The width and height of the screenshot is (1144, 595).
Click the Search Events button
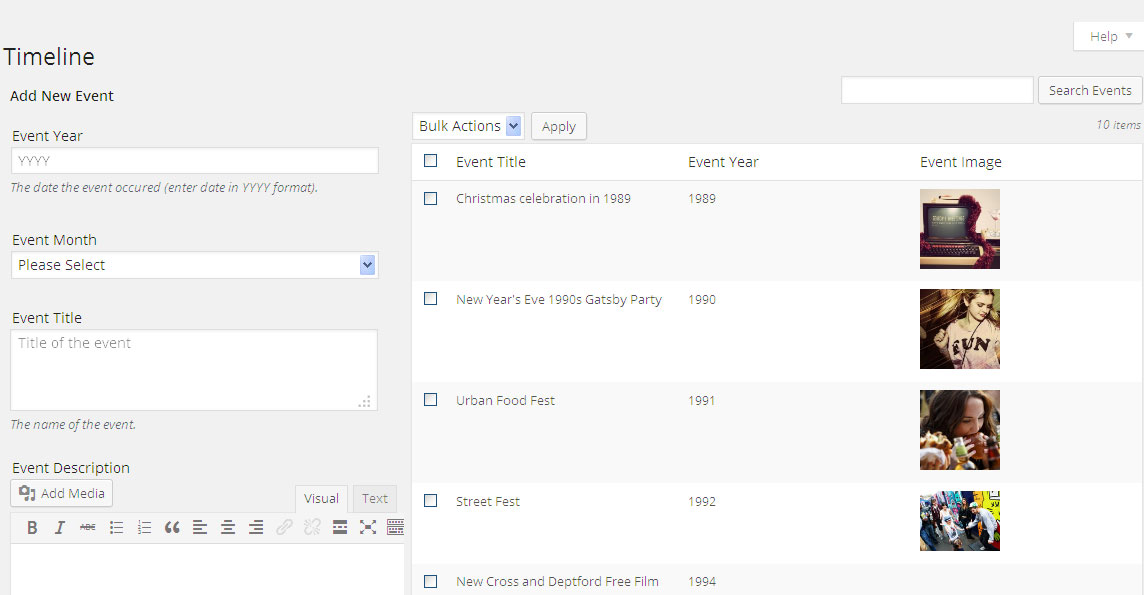coord(1090,90)
